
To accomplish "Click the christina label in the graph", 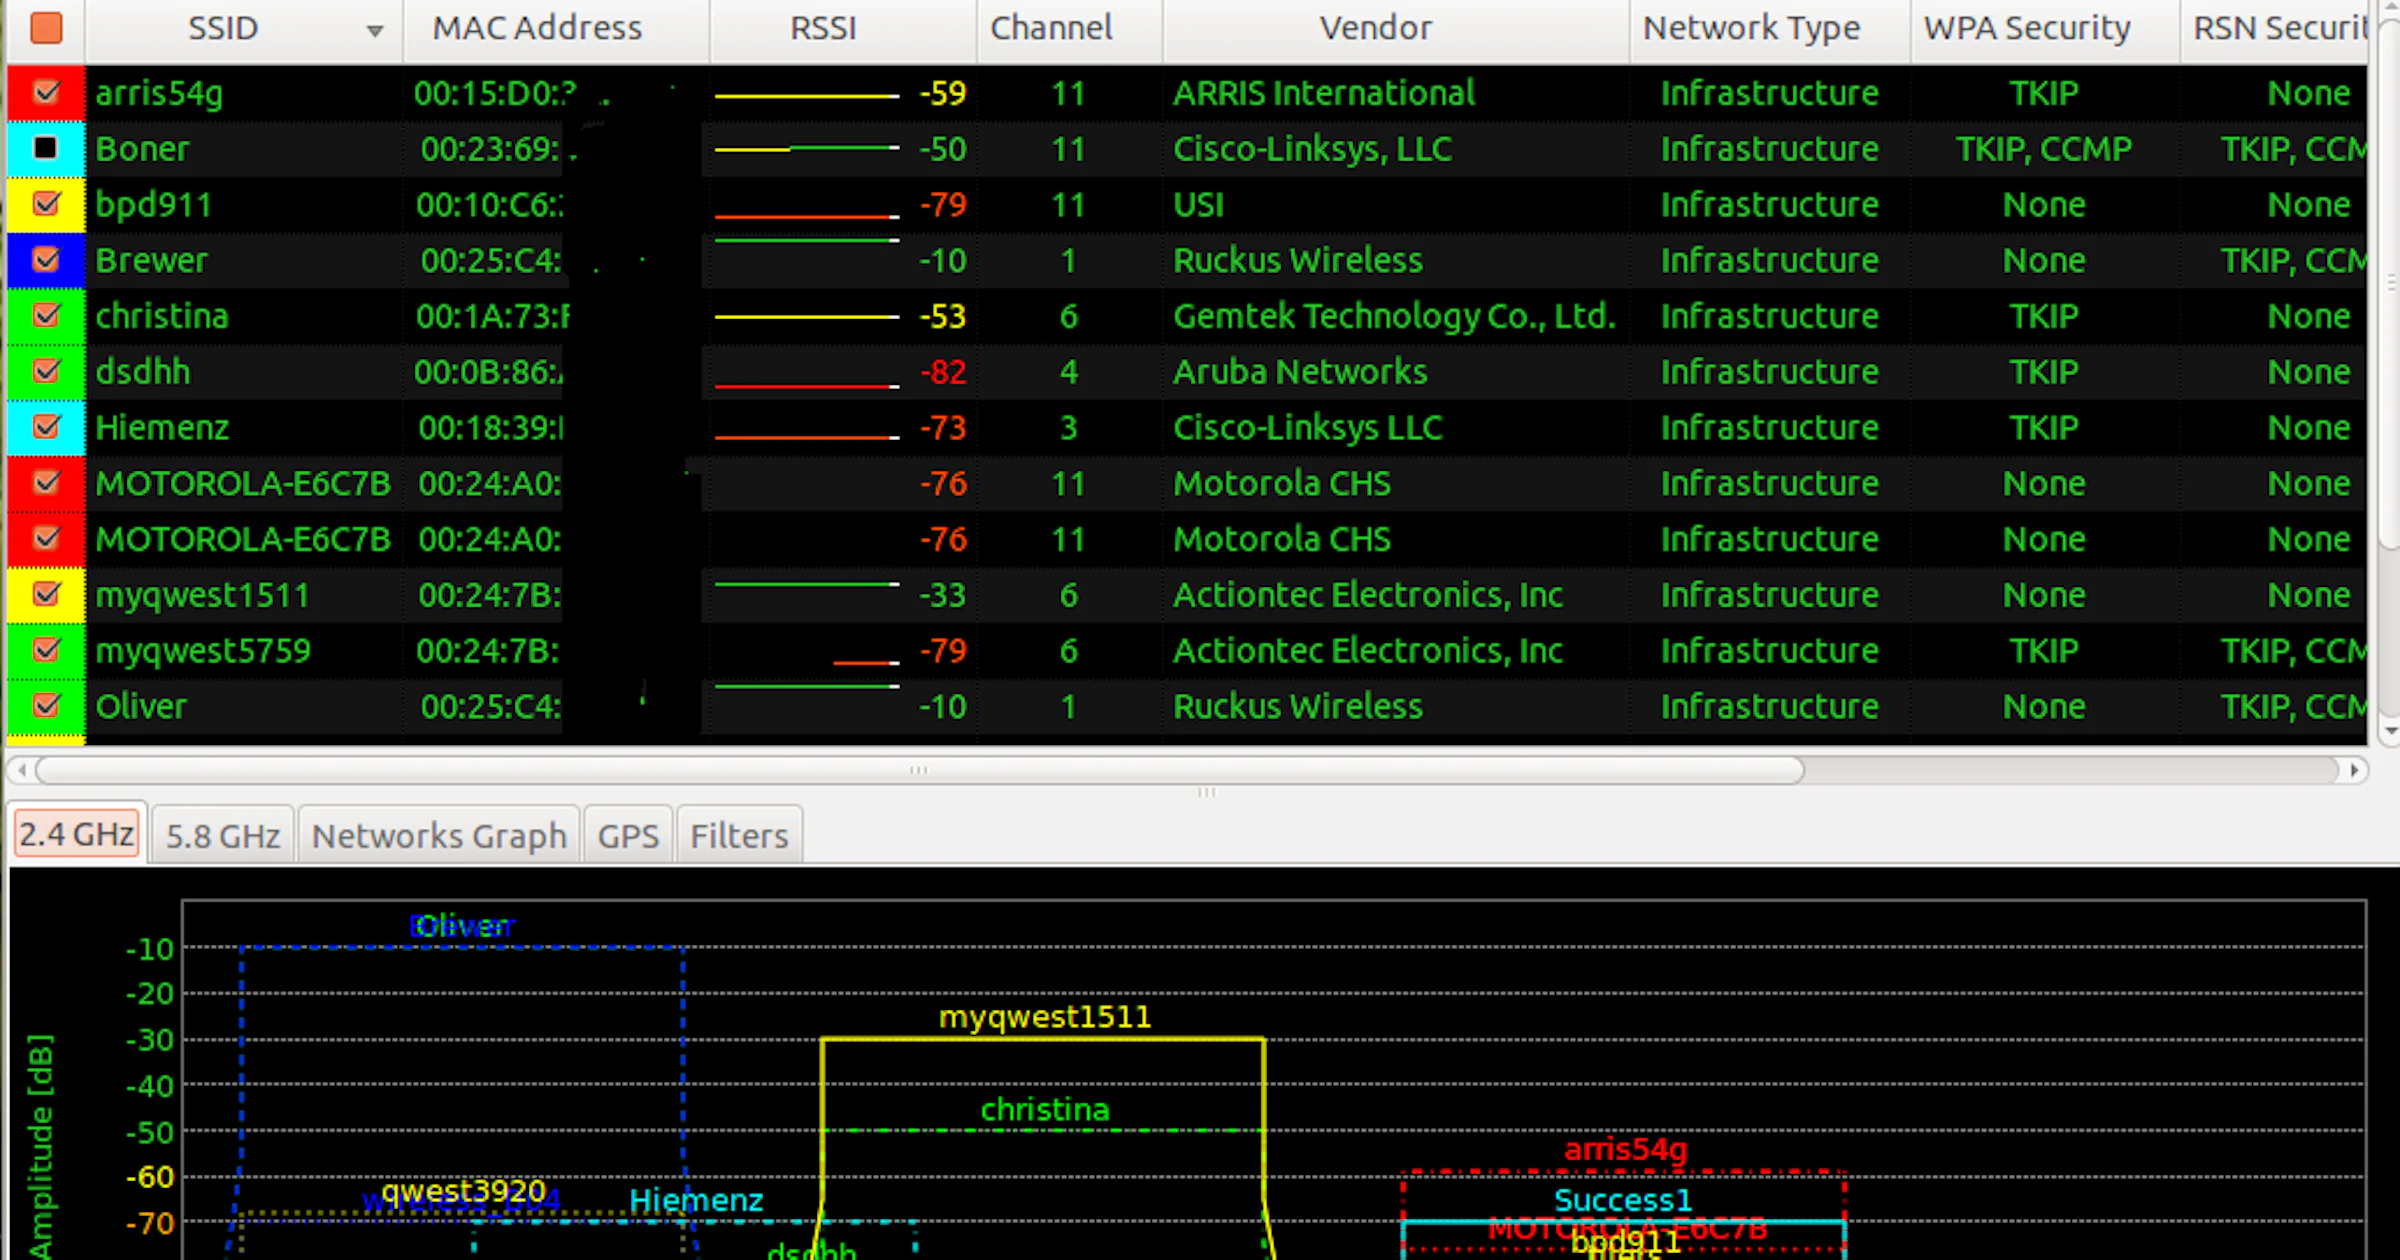I will (1045, 1109).
